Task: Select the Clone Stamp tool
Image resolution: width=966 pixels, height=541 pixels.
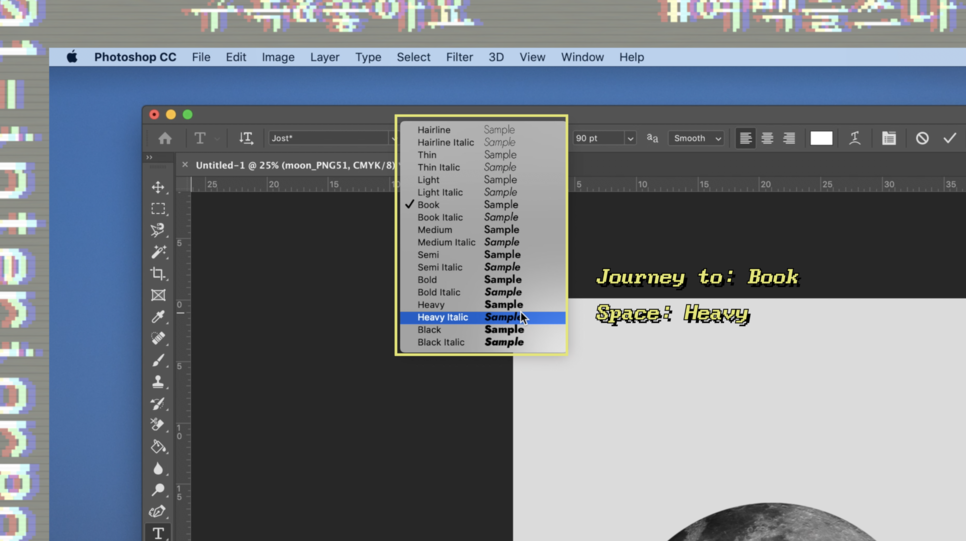Action: pos(158,381)
